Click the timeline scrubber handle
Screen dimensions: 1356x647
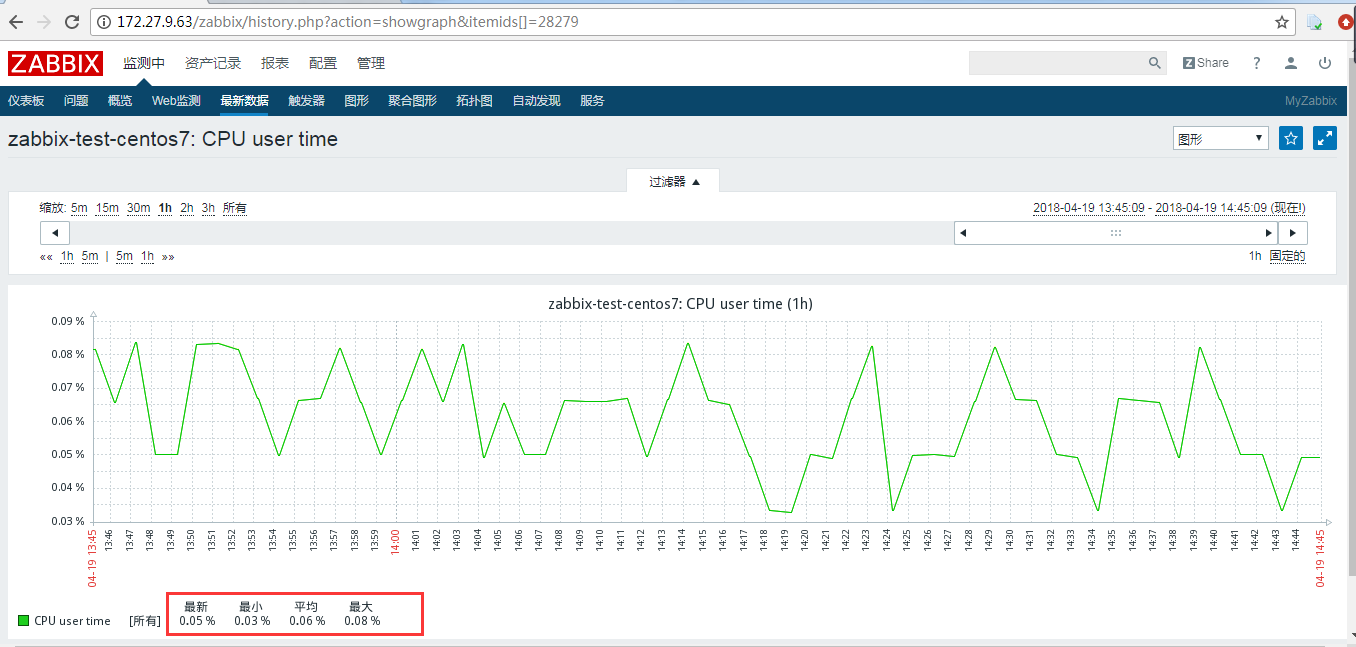coord(1115,232)
